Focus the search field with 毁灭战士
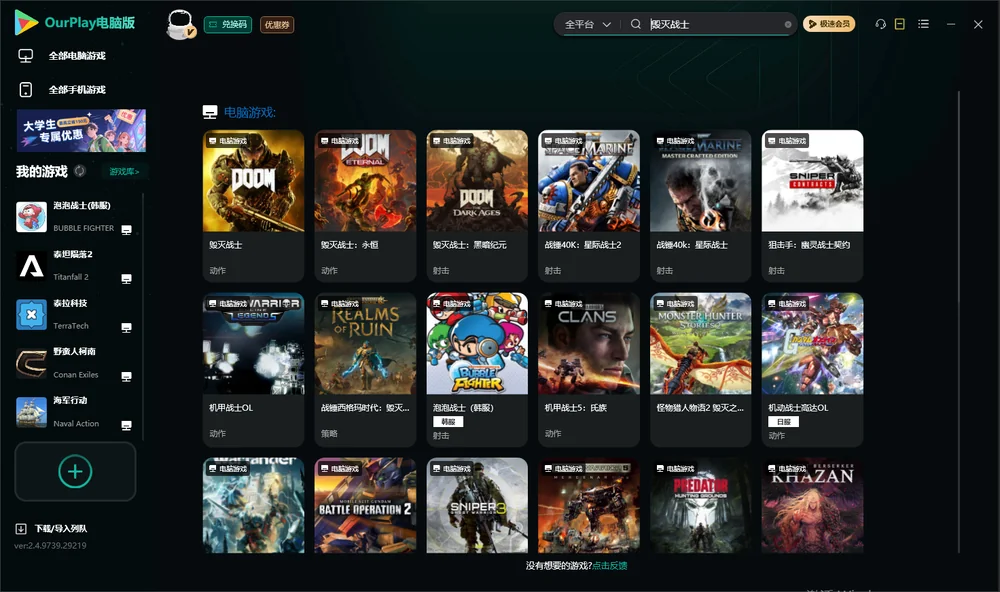Viewport: 1000px width, 592px height. tap(716, 24)
